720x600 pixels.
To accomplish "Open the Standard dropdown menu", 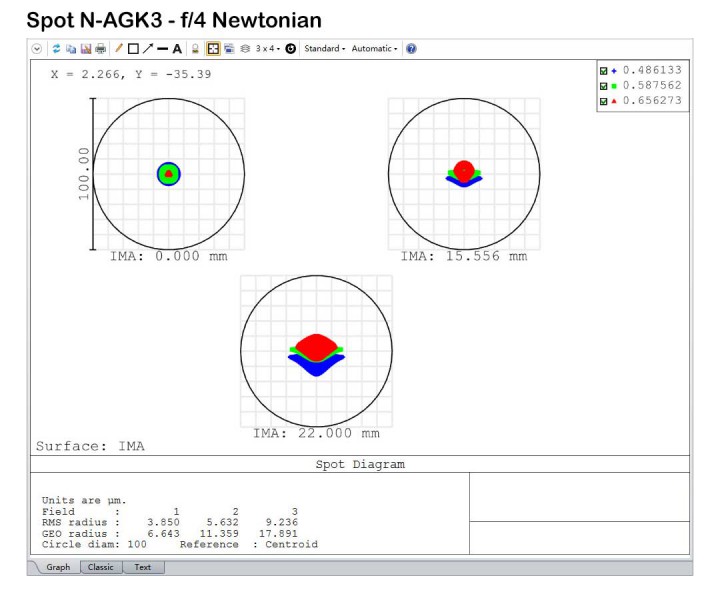I will (324, 48).
